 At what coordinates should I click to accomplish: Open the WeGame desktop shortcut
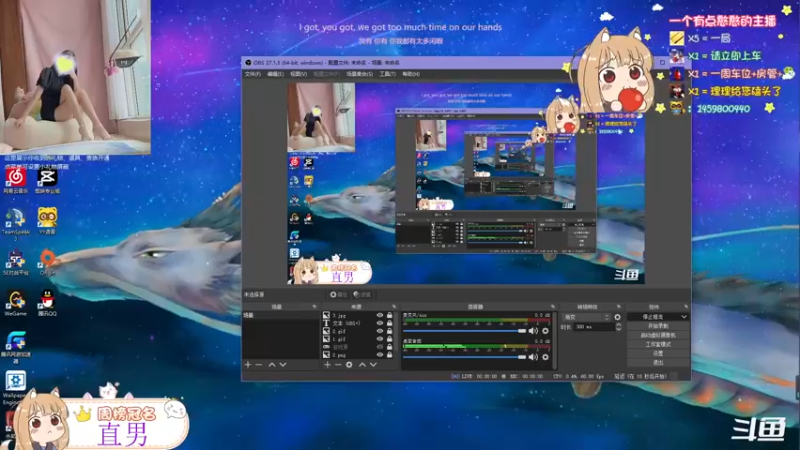(15, 301)
